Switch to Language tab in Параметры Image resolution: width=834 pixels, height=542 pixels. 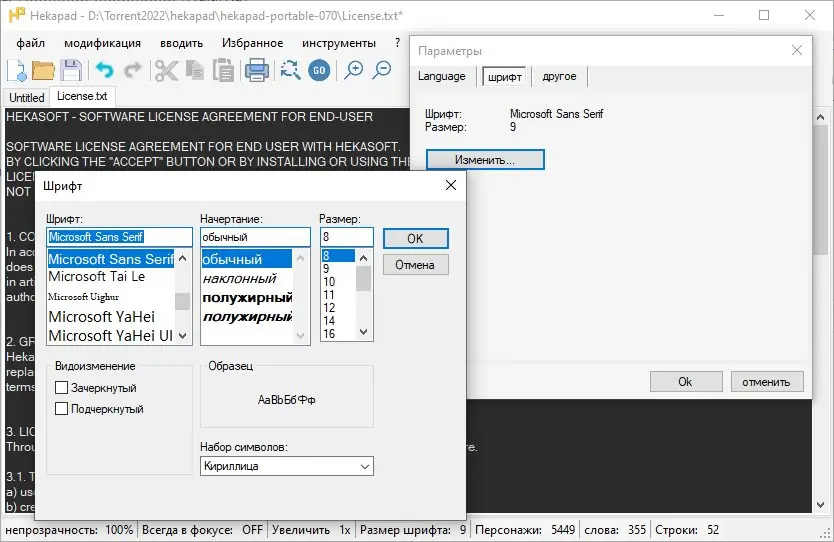tap(441, 76)
